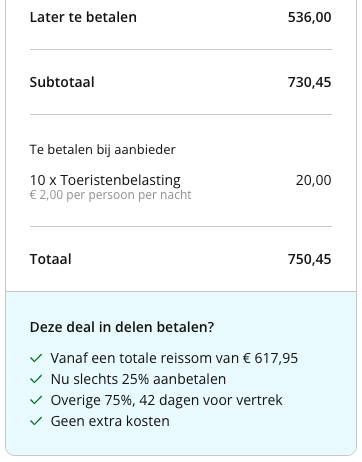Image resolution: width=362 pixels, height=462 pixels.
Task: Click the 'Deze deal in delen betalen?' heading
Action: [x=122, y=327]
